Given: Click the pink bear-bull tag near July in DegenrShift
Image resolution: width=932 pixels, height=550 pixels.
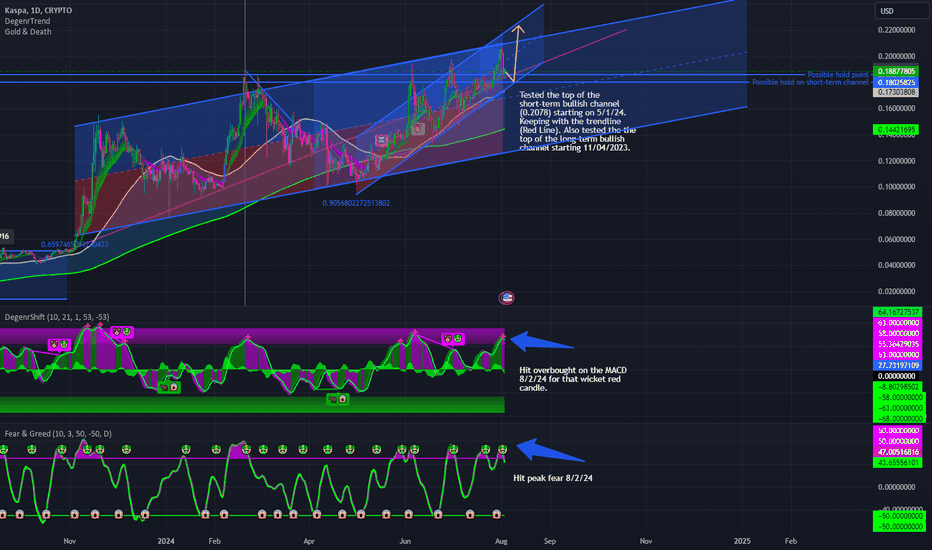Looking at the screenshot, I should tap(453, 338).
